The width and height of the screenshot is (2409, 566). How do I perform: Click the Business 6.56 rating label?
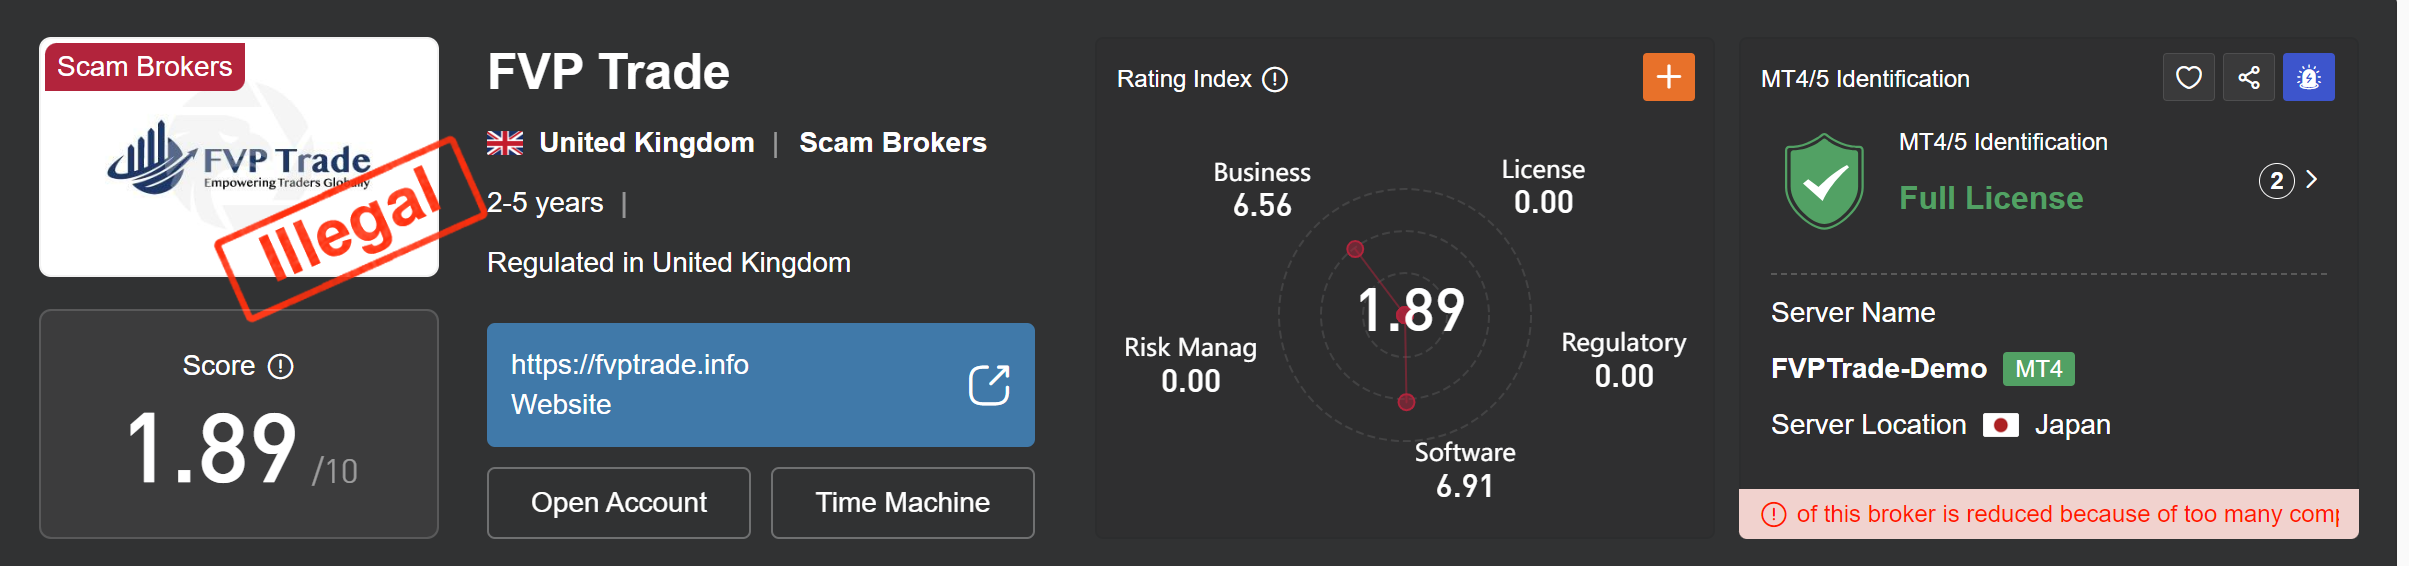(x=1262, y=189)
